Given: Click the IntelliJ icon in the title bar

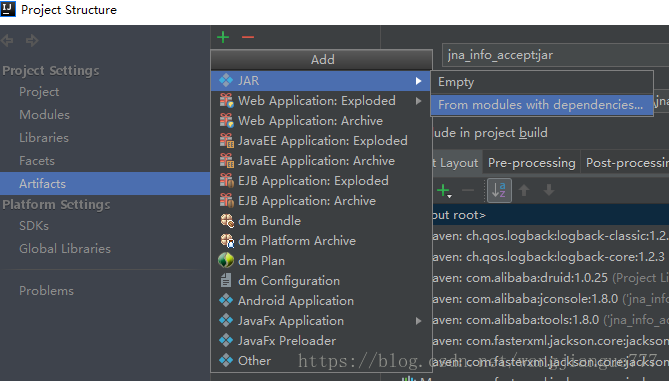Looking at the screenshot, I should tap(8, 9).
